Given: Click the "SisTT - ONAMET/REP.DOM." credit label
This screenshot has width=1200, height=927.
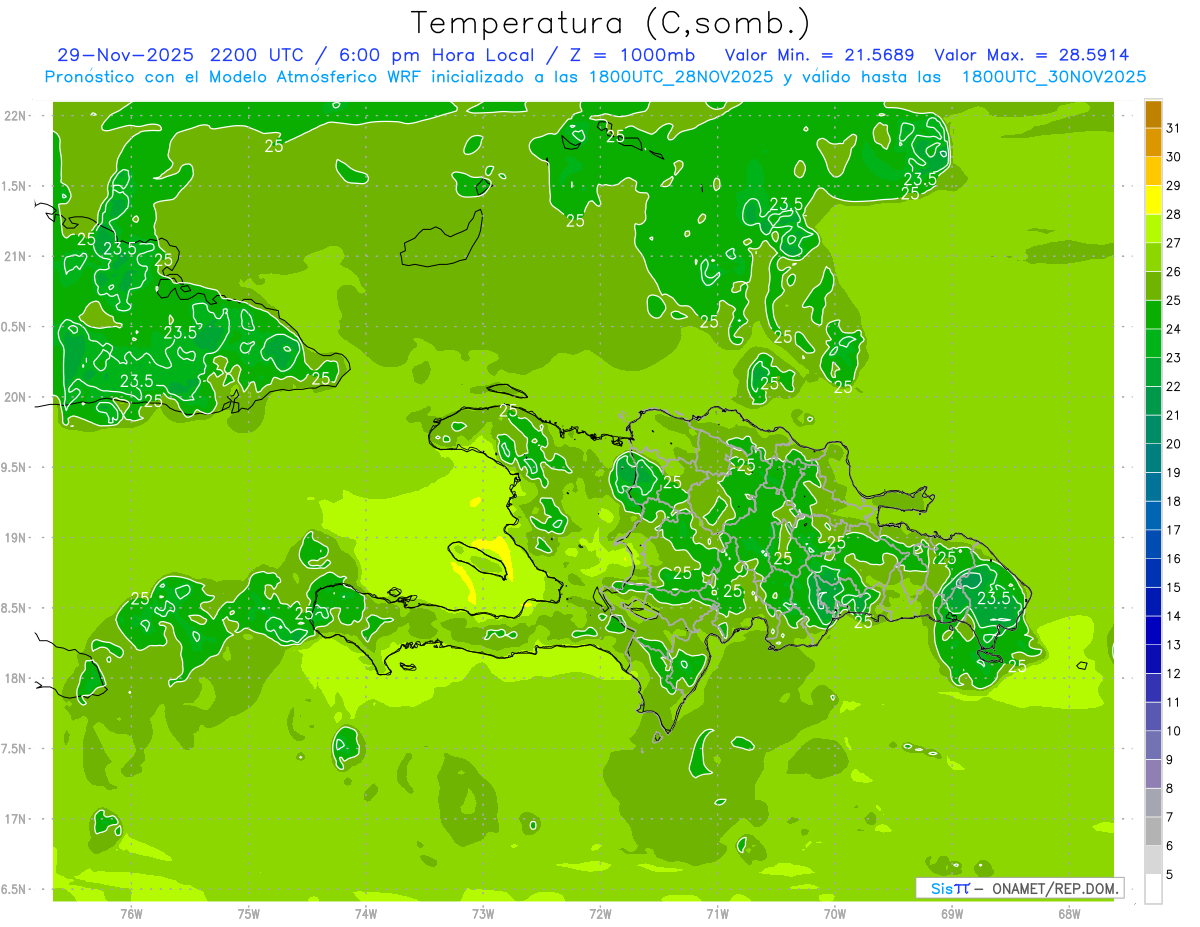Looking at the screenshot, I should tap(1021, 888).
